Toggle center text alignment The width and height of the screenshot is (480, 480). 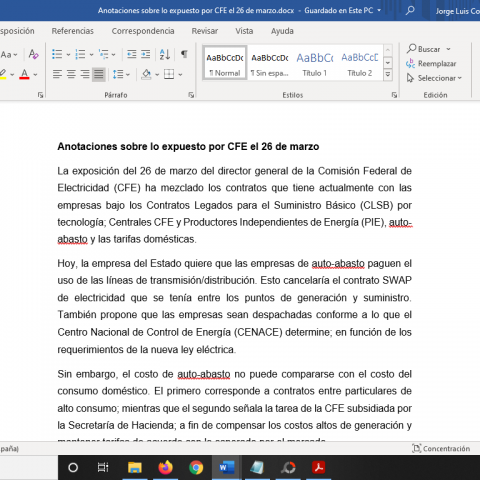click(x=71, y=74)
